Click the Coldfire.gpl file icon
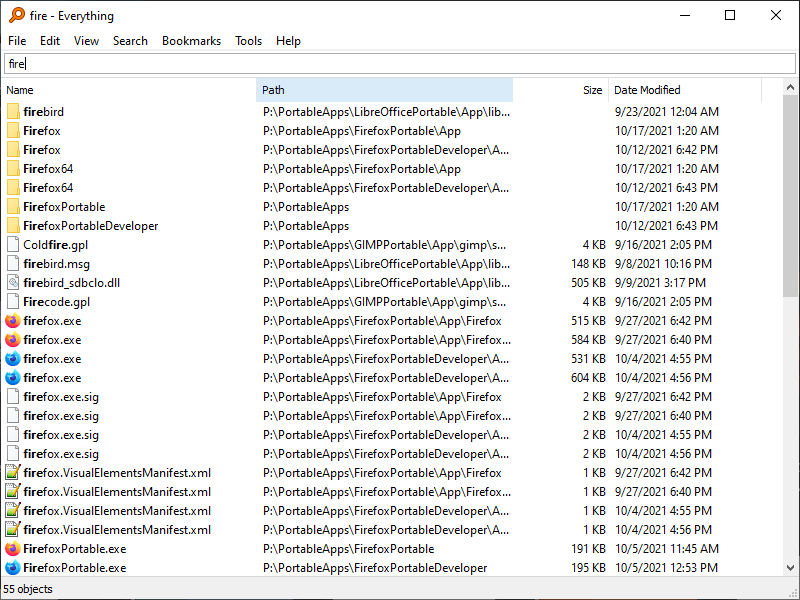 click(x=13, y=245)
